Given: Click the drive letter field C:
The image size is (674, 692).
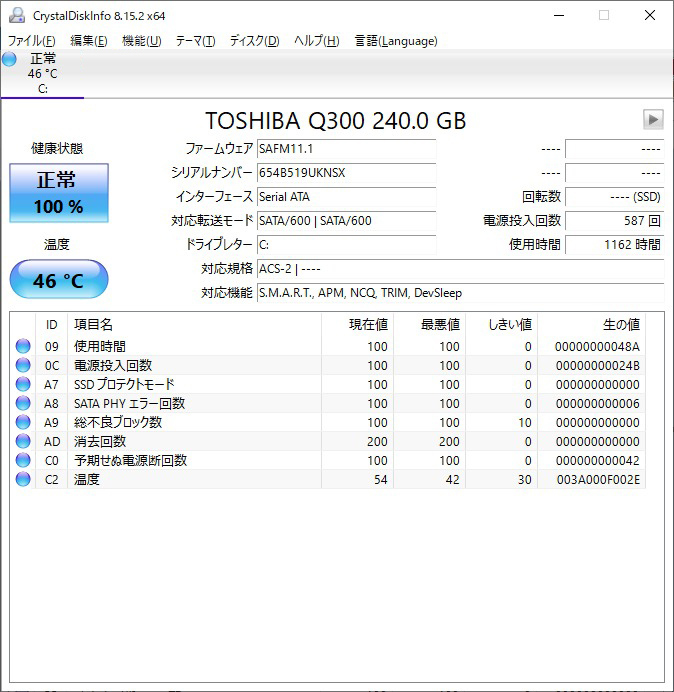Looking at the screenshot, I should coord(346,244).
